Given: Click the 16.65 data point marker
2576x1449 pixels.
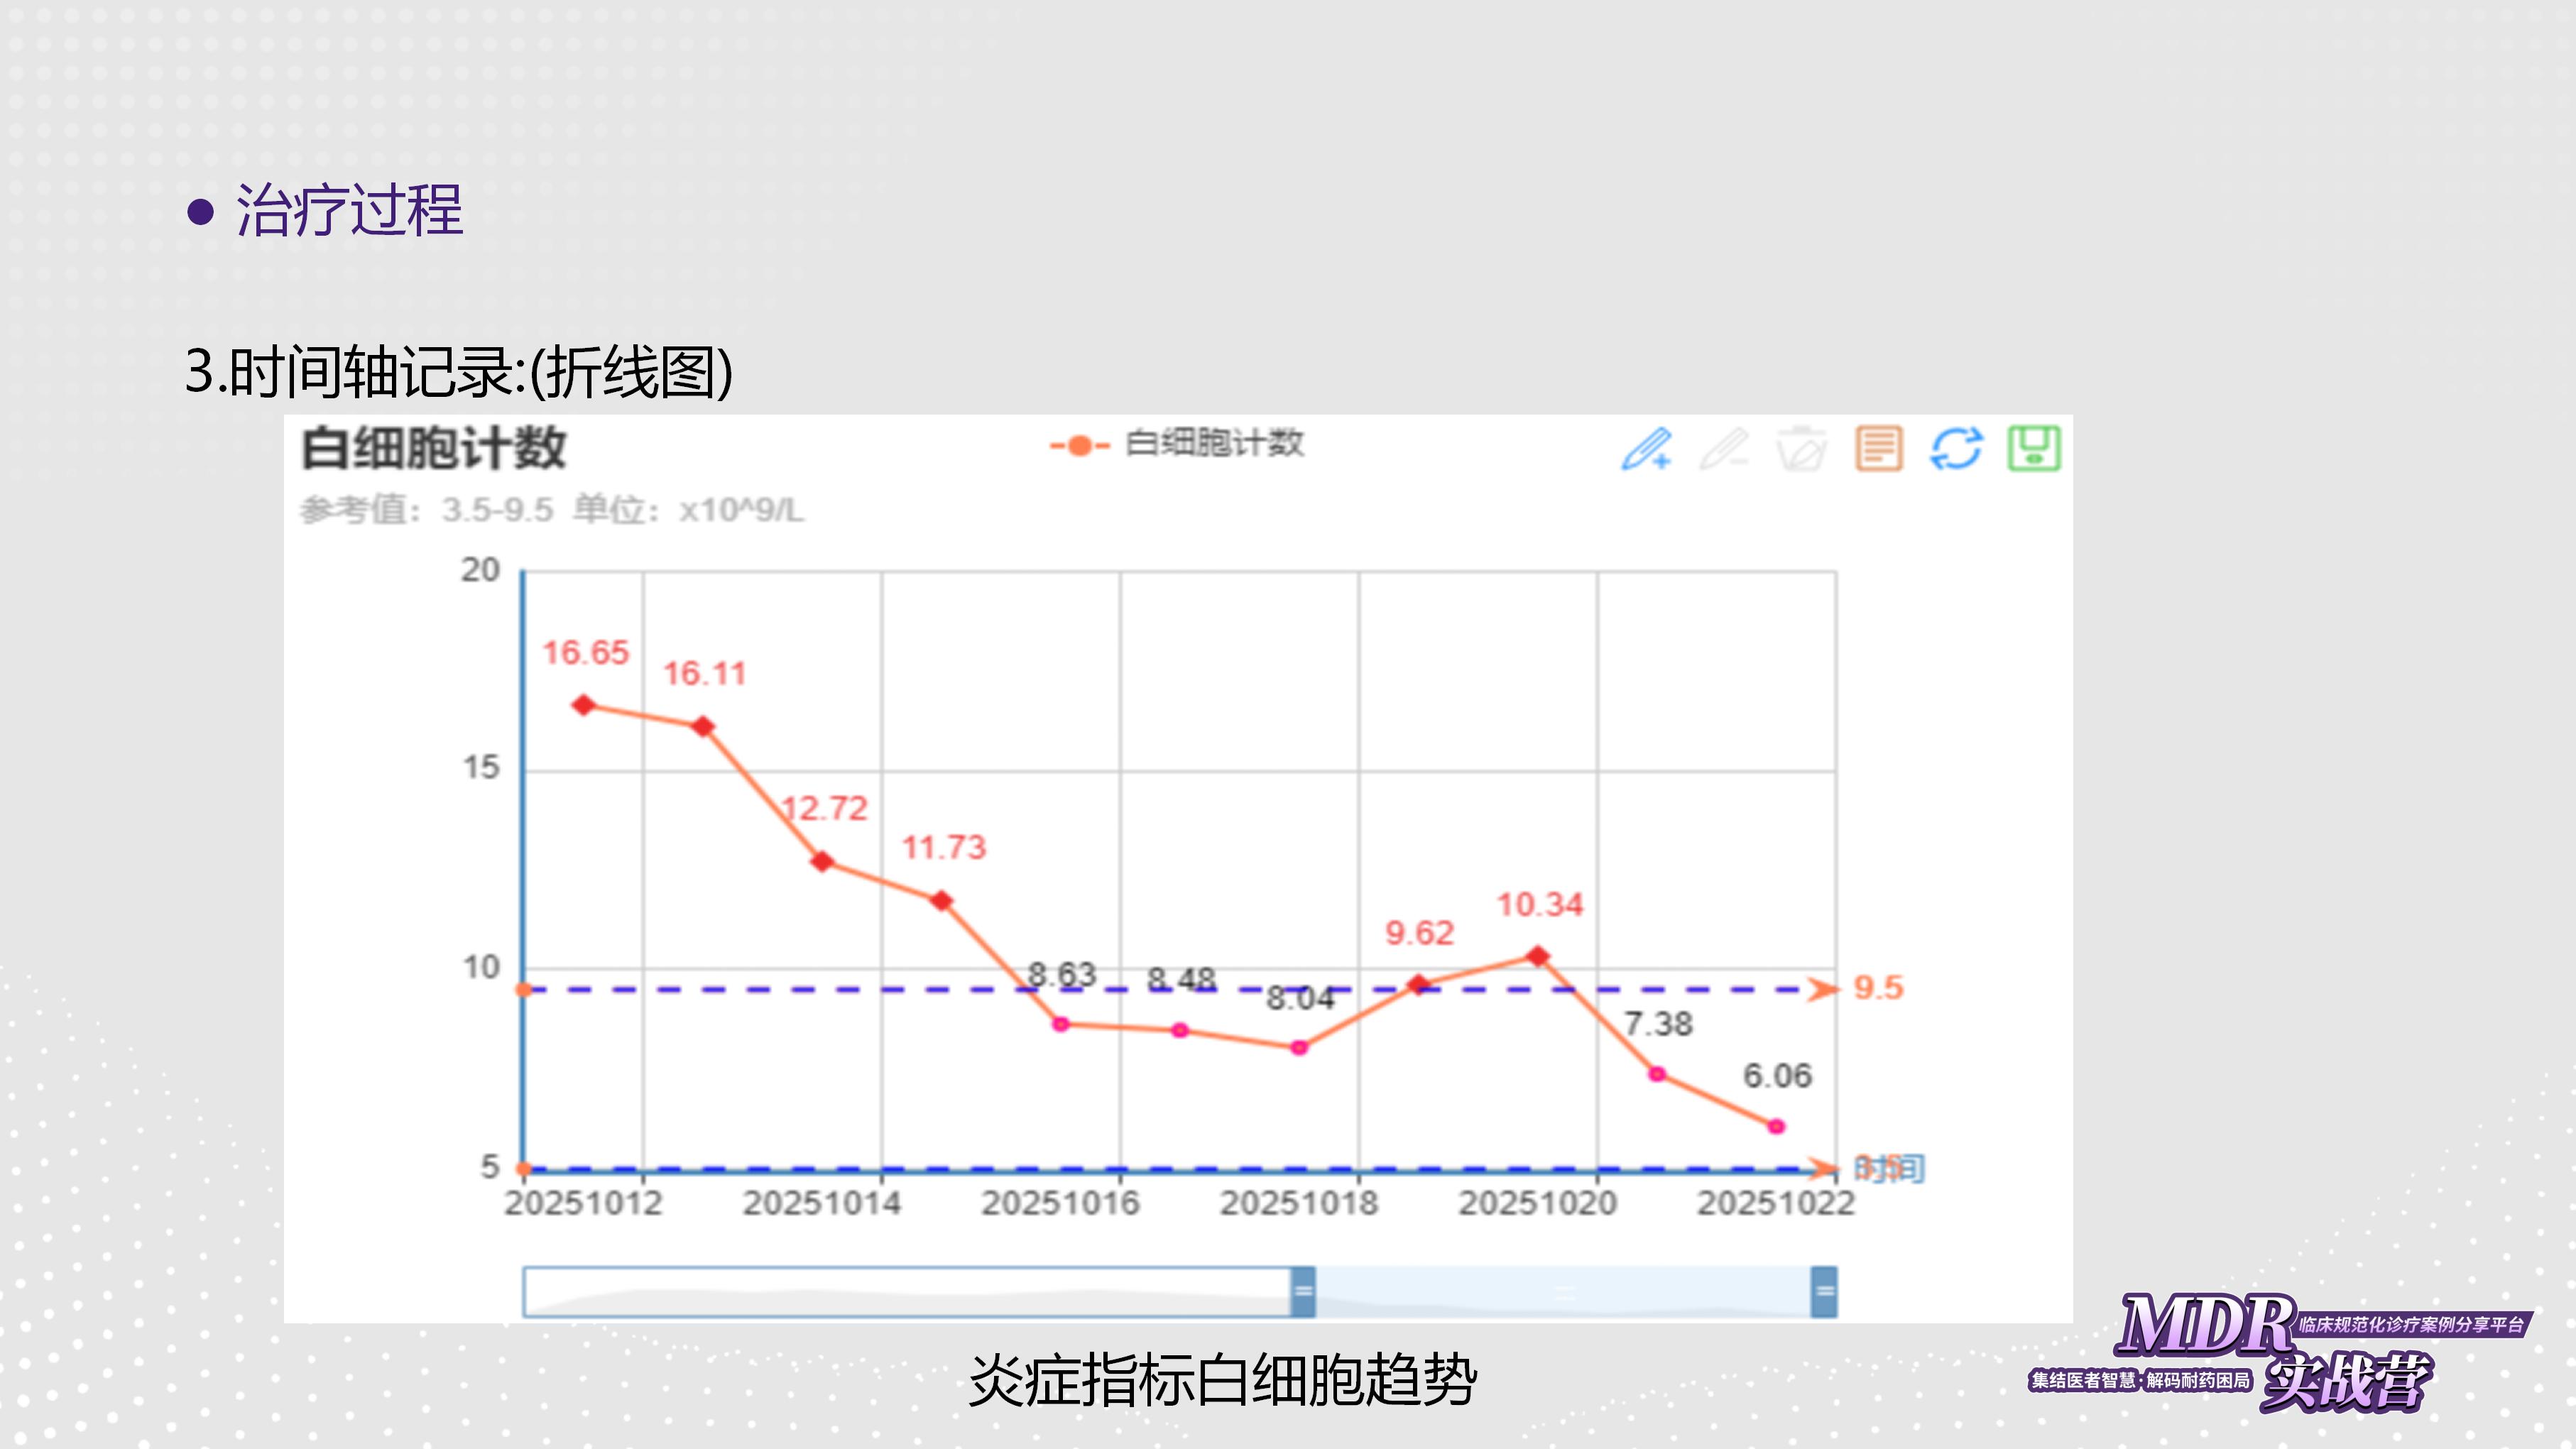Looking at the screenshot, I should [x=584, y=706].
